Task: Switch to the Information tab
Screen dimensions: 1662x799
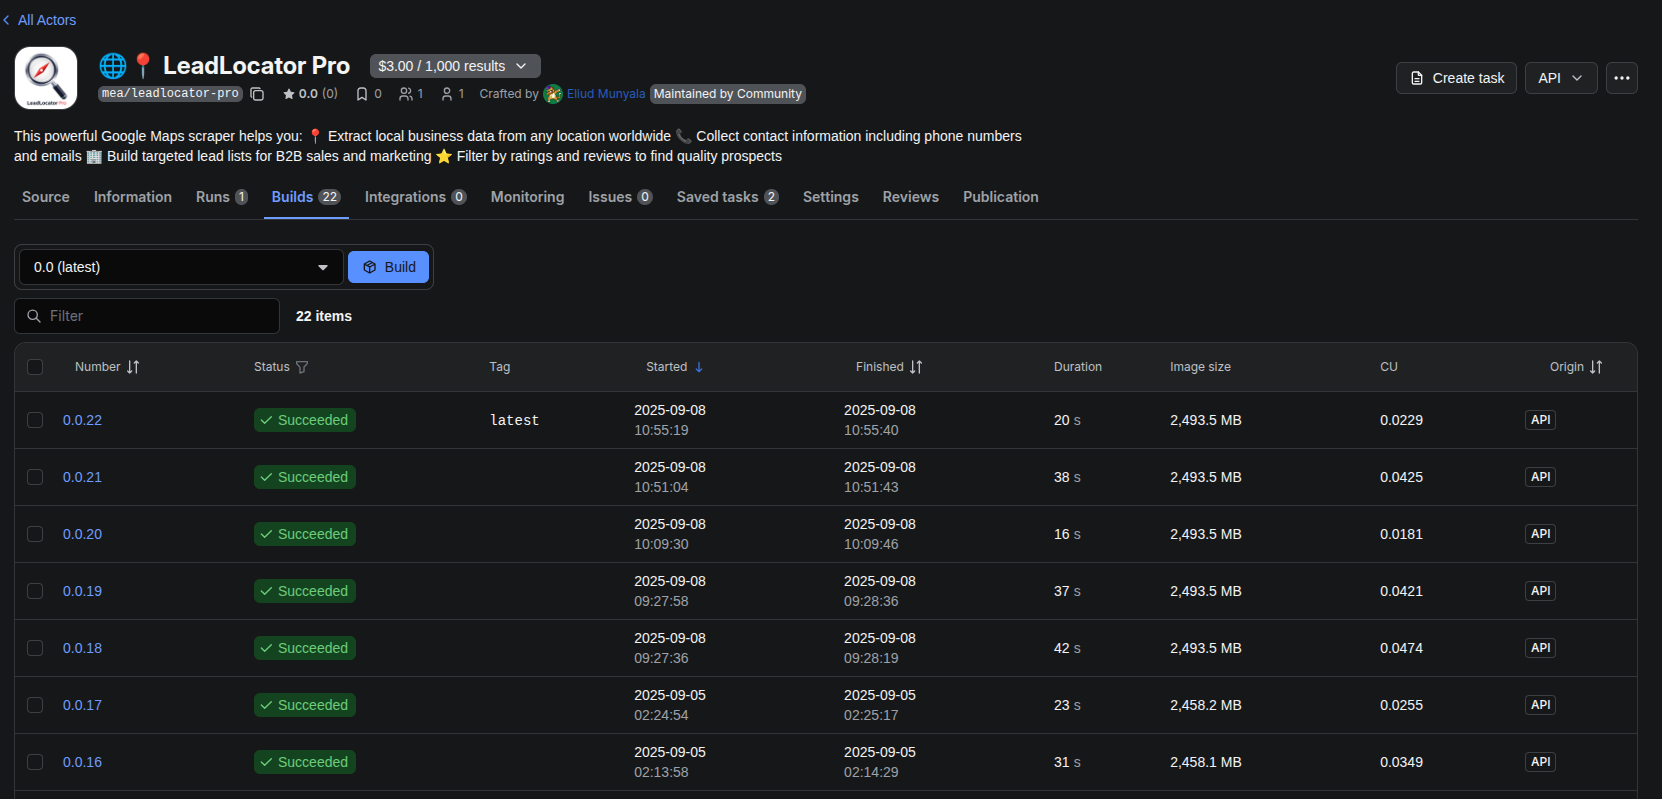Action: (x=133, y=197)
